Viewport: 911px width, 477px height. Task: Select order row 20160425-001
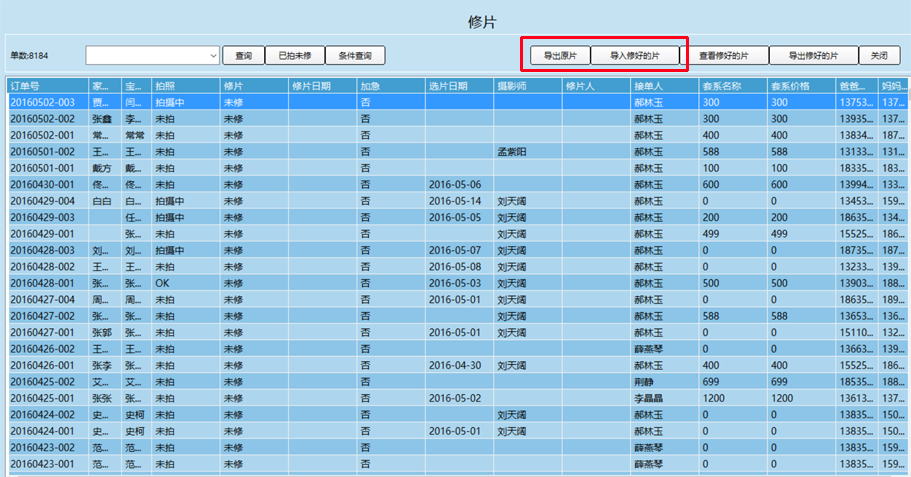pyautogui.click(x=457, y=399)
